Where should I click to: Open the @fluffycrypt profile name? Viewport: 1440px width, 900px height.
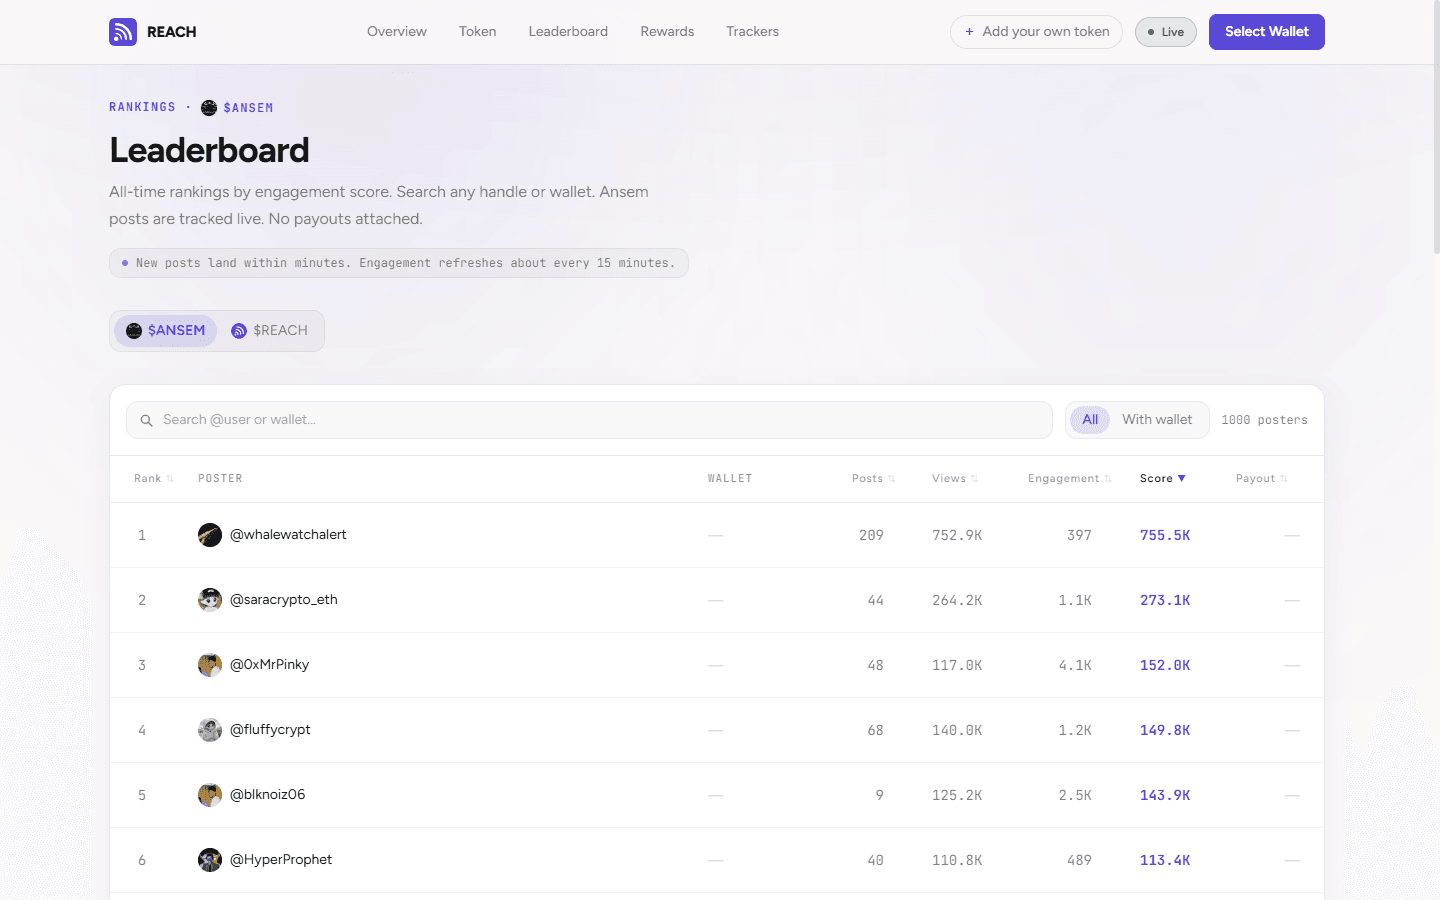270,730
